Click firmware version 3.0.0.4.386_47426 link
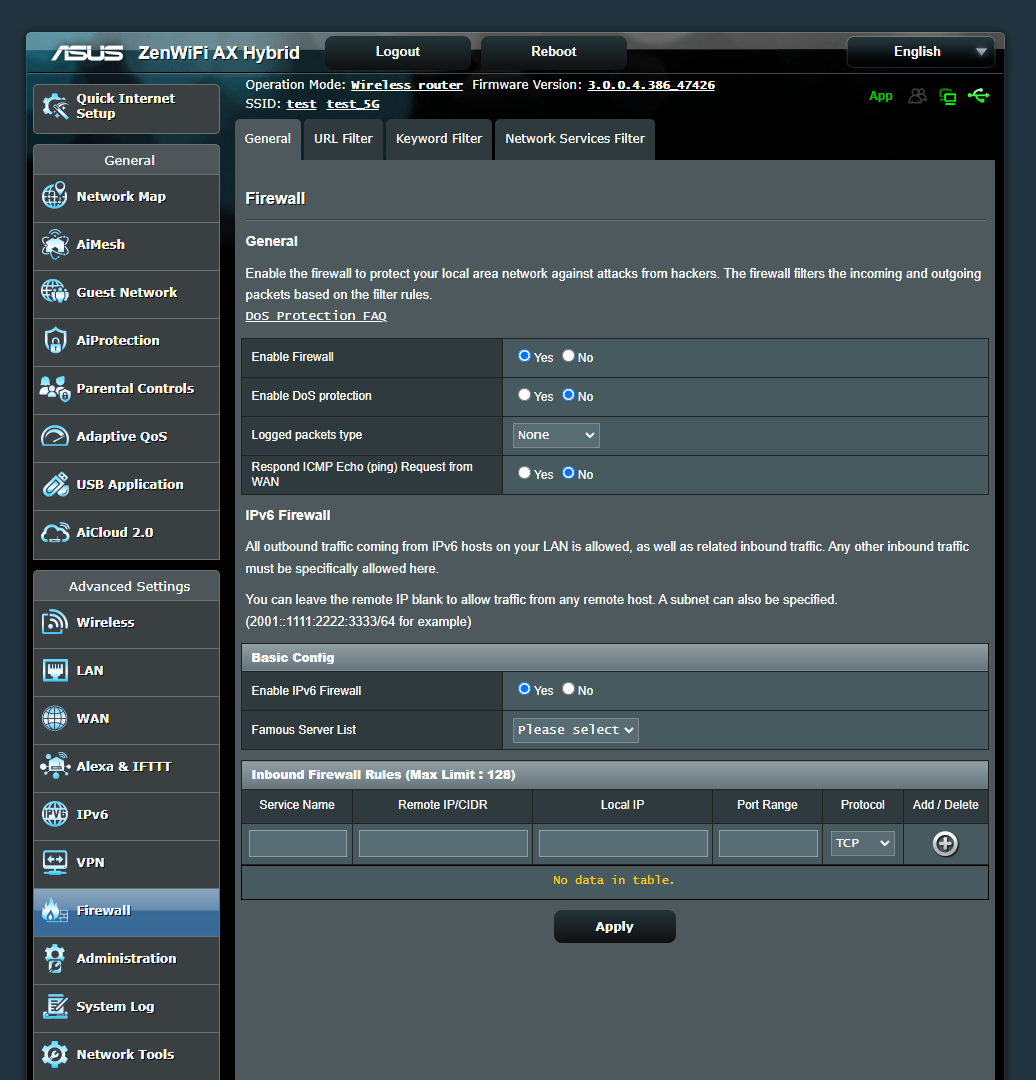 click(651, 85)
